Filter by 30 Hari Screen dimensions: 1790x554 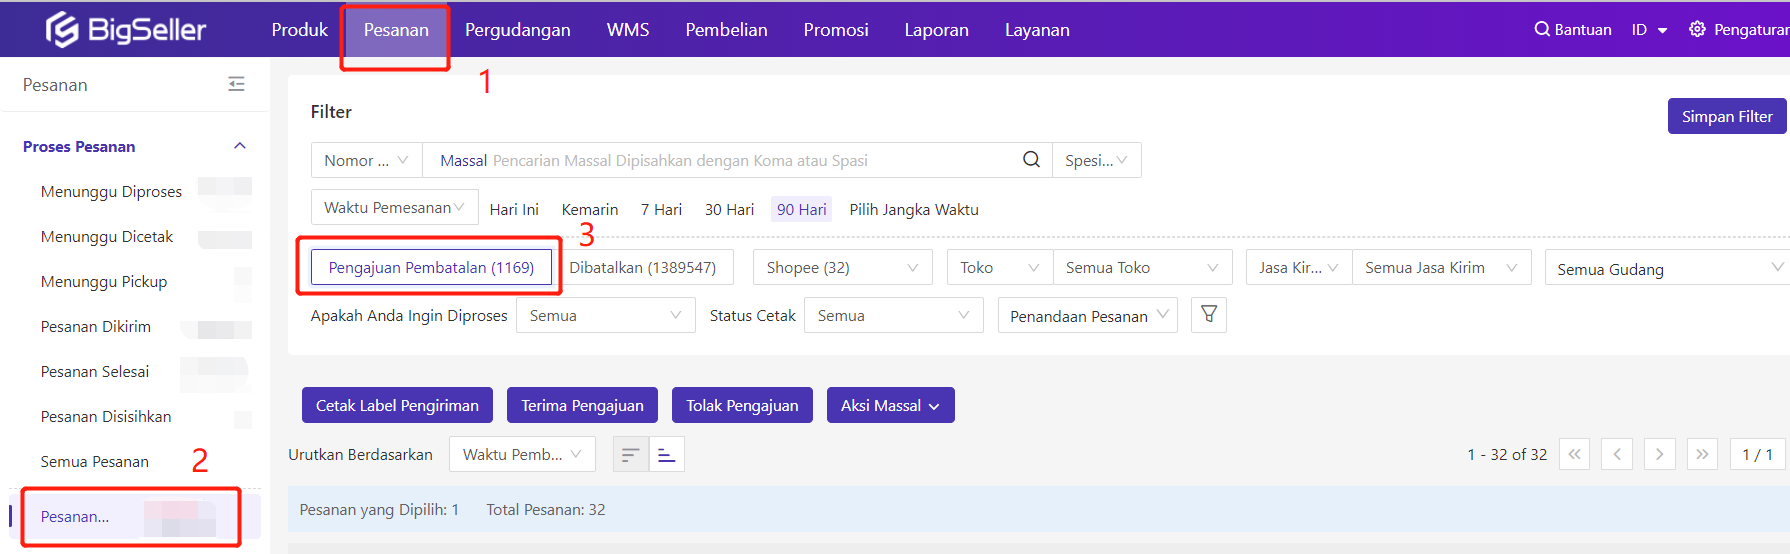pyautogui.click(x=729, y=209)
